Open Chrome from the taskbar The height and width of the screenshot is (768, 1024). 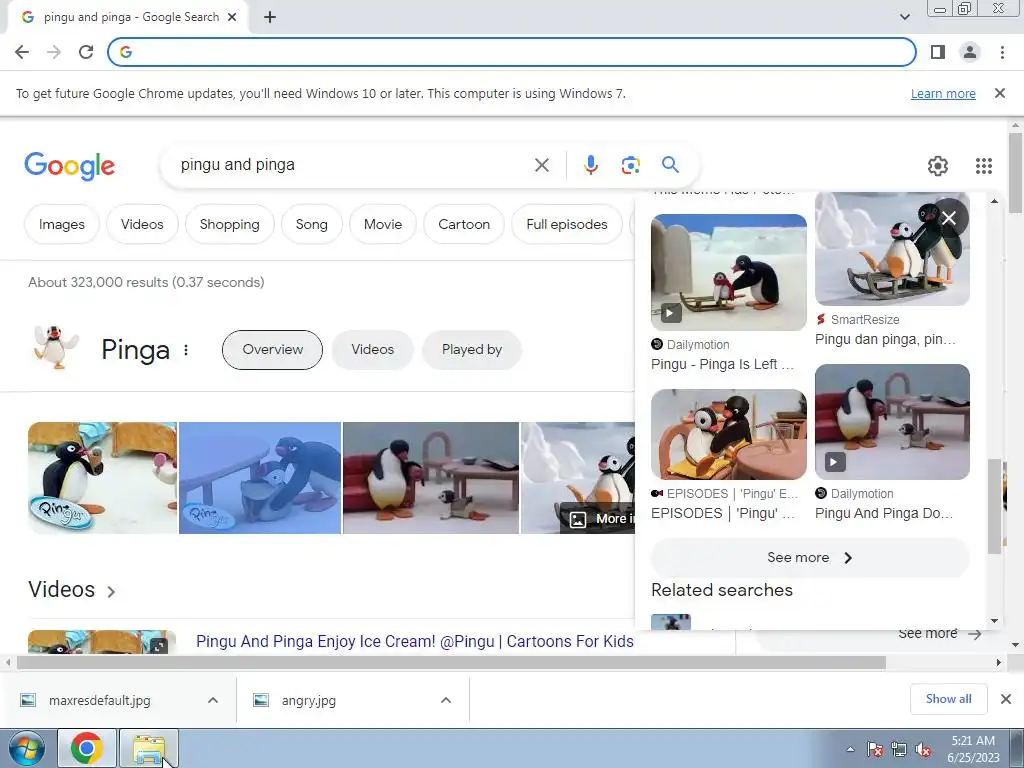87,748
